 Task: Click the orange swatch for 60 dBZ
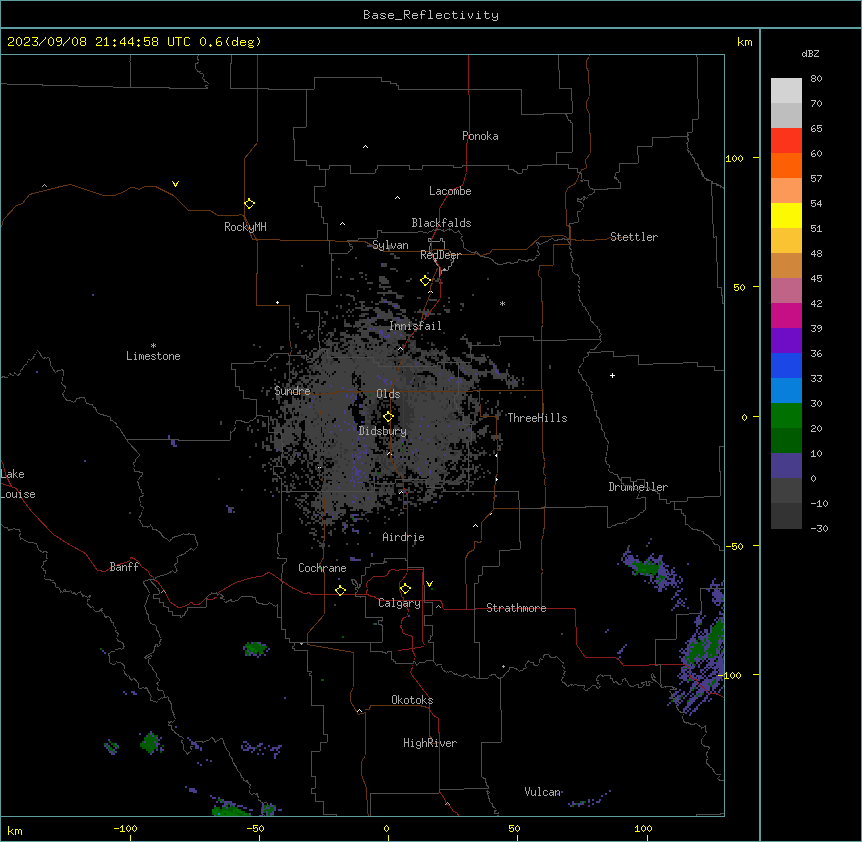click(786, 165)
